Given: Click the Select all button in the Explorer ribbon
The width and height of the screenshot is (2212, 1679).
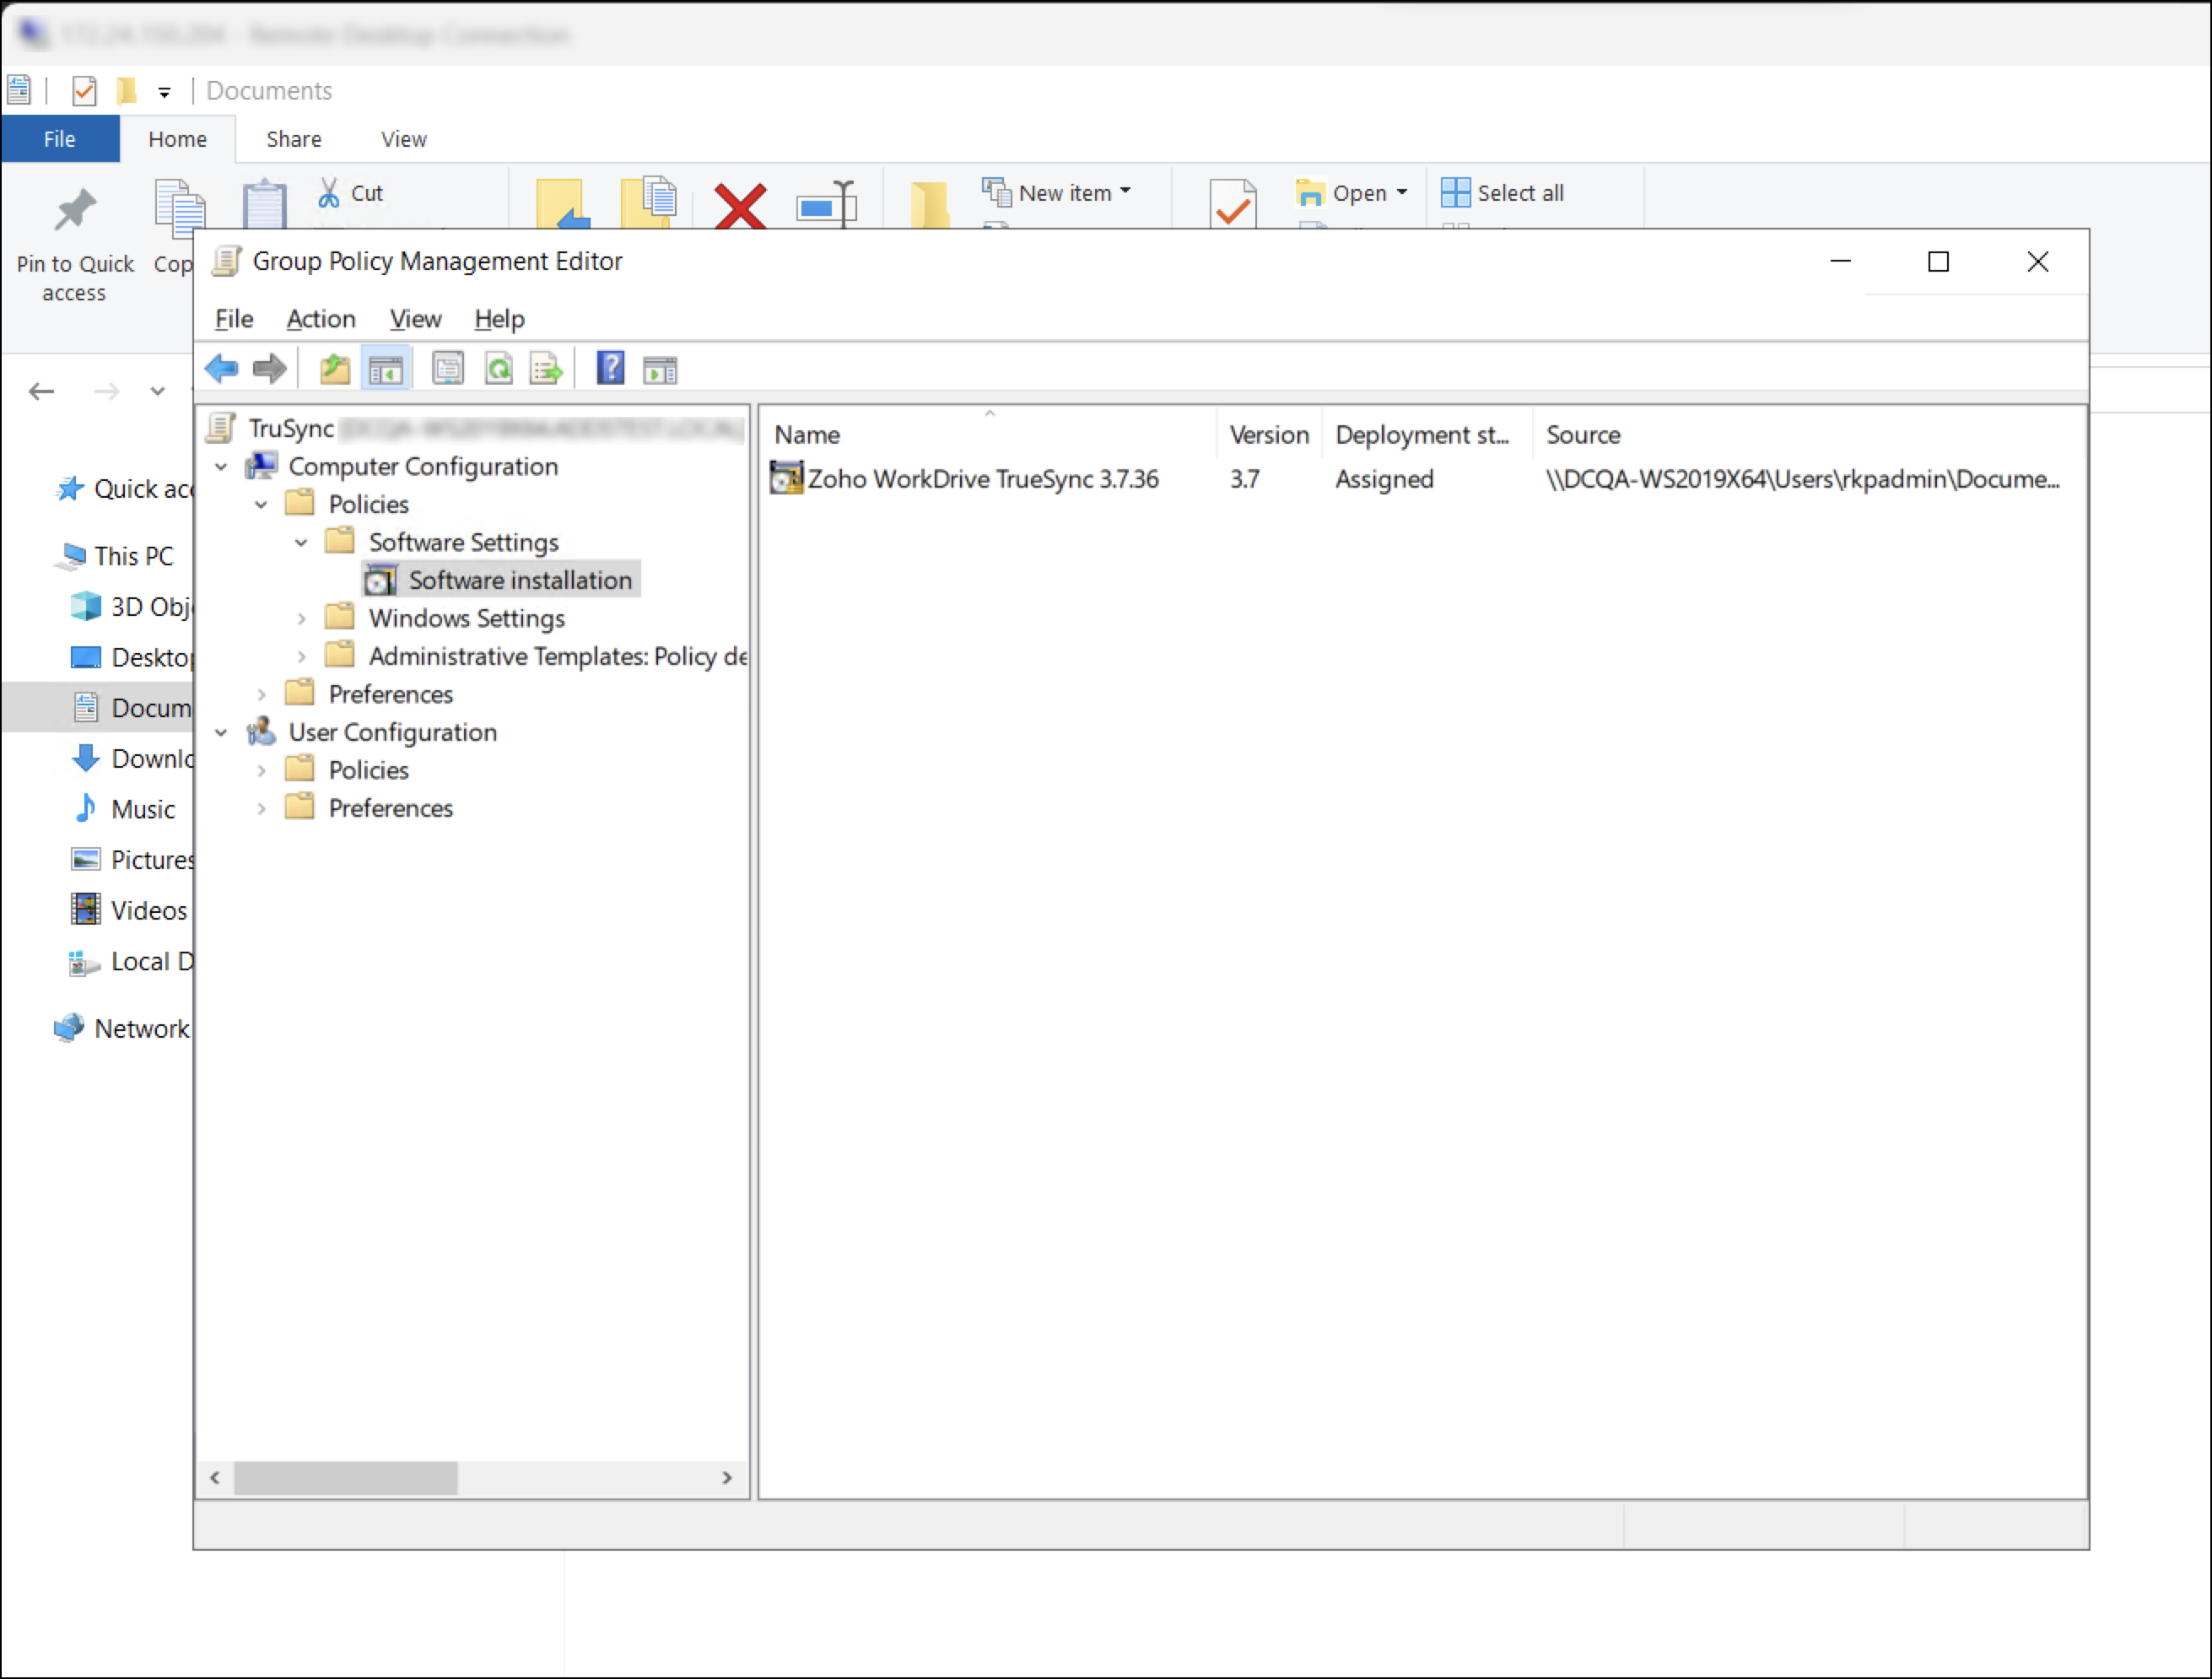Looking at the screenshot, I should point(1502,193).
